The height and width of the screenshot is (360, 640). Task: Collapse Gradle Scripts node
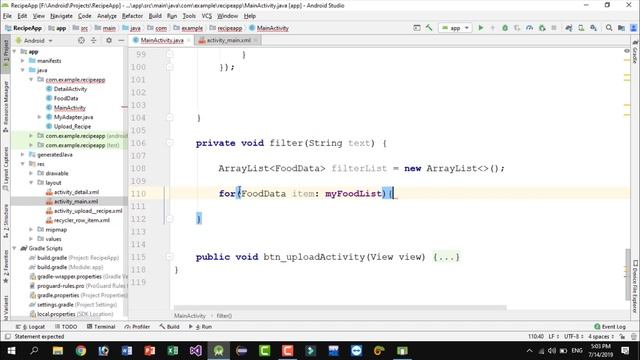click(15, 249)
